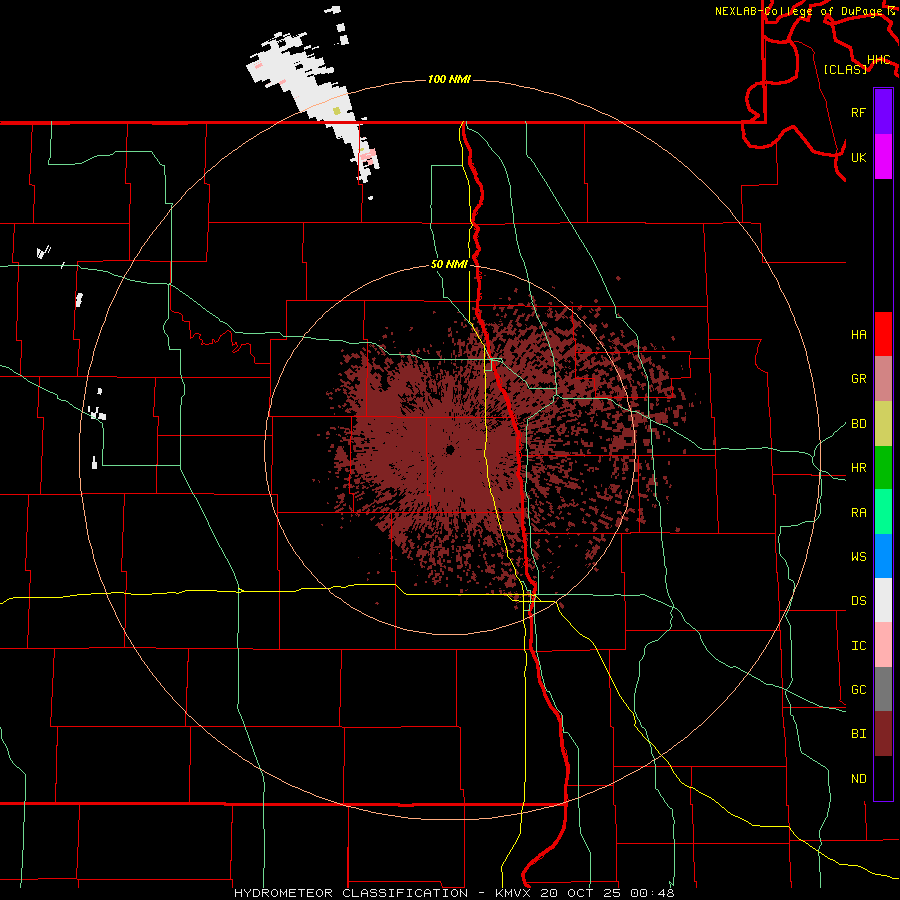Image resolution: width=900 pixels, height=900 pixels.
Task: Click the Hydrometeor Classification KMVX timestamp caption
Action: (x=454, y=893)
